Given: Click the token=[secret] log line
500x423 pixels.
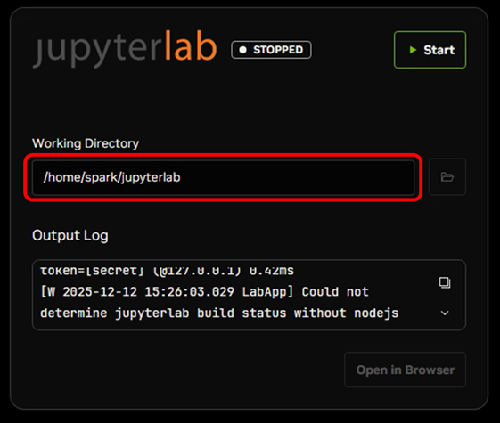Looking at the screenshot, I should click(x=167, y=270).
